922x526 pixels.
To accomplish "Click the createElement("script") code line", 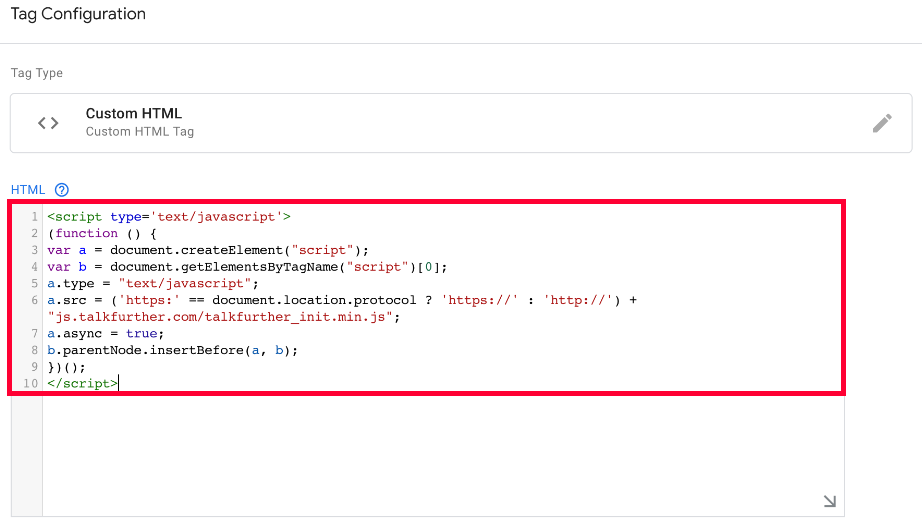I will click(x=208, y=250).
